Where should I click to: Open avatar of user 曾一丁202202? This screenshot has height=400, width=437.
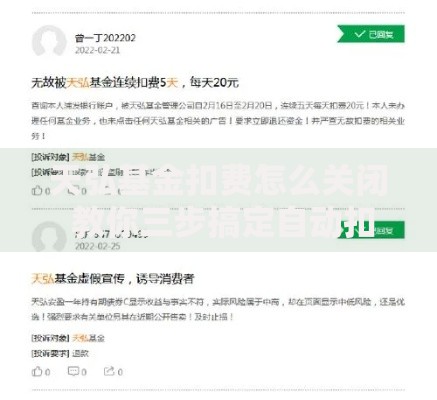pos(49,42)
